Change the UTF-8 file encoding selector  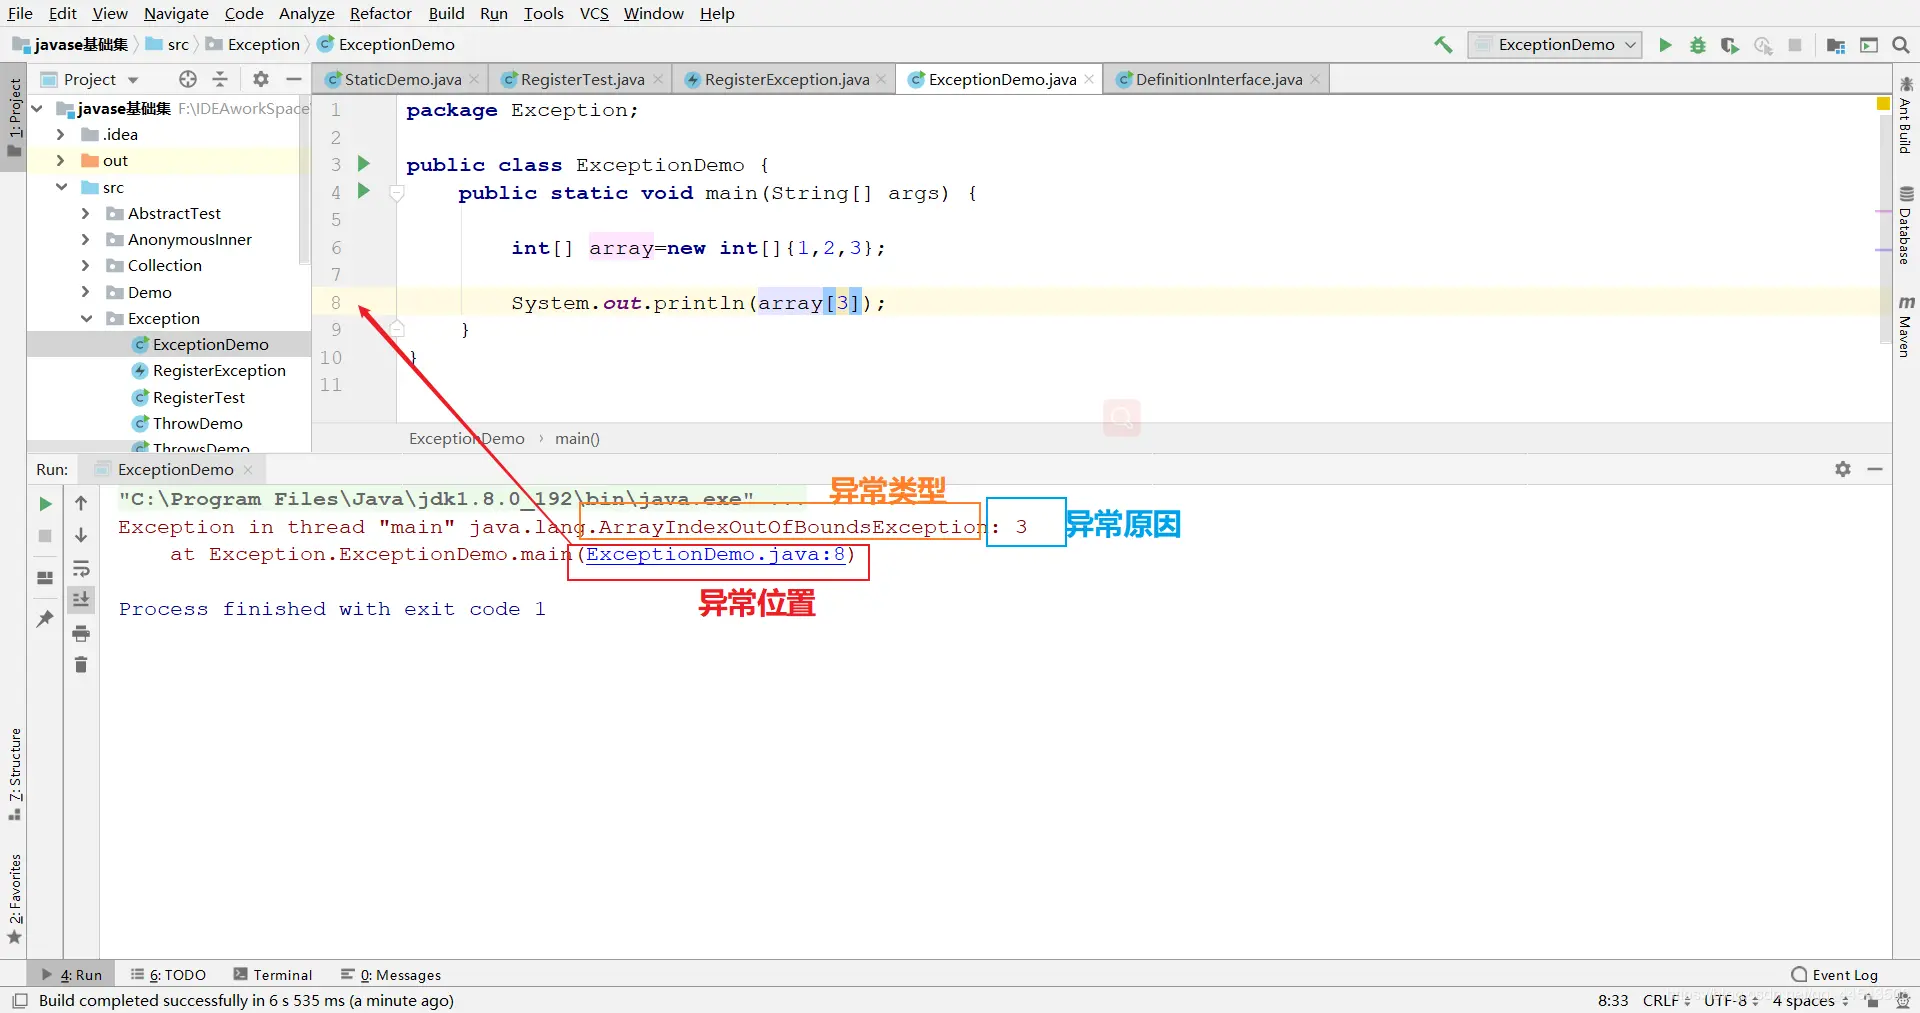1731,1000
